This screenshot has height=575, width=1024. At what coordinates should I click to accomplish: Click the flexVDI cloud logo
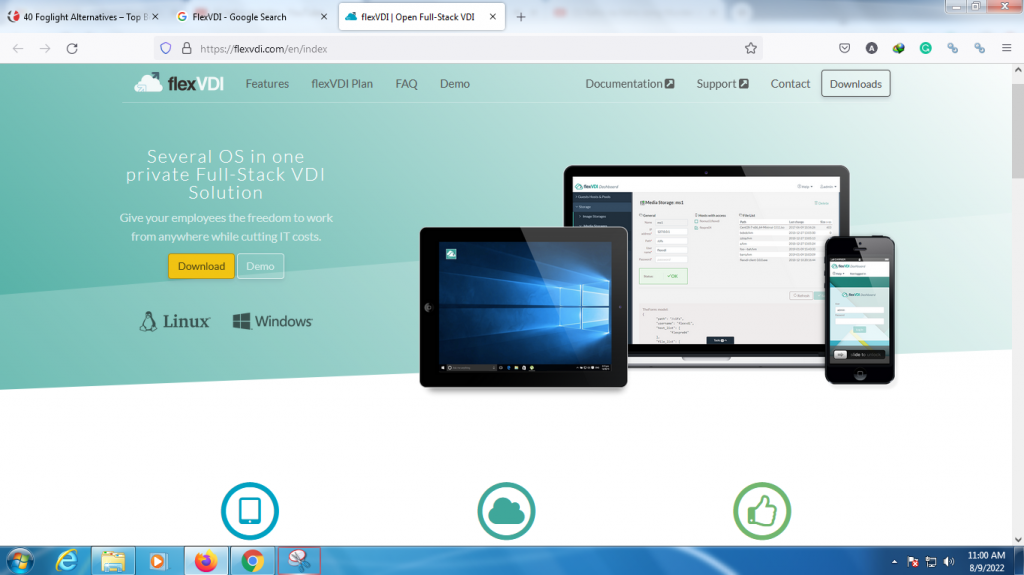[179, 83]
